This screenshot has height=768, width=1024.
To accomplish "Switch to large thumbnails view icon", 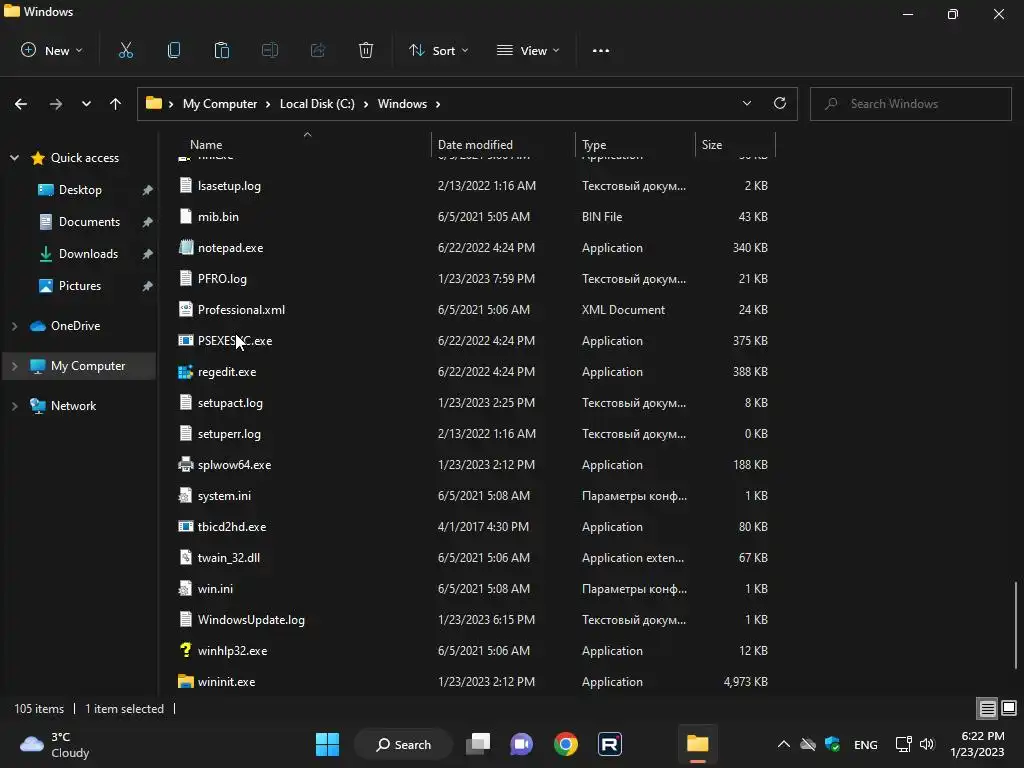I will tap(1009, 708).
